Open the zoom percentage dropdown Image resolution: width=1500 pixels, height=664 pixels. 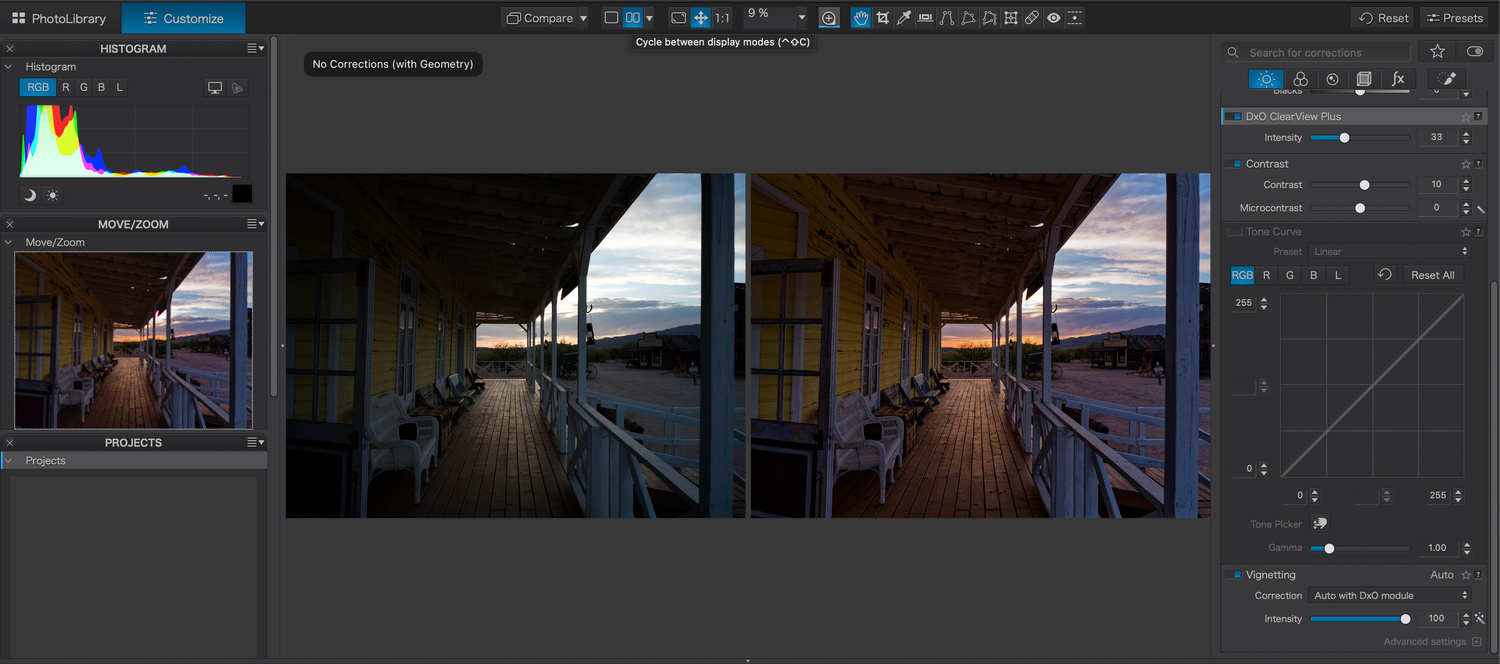(801, 18)
